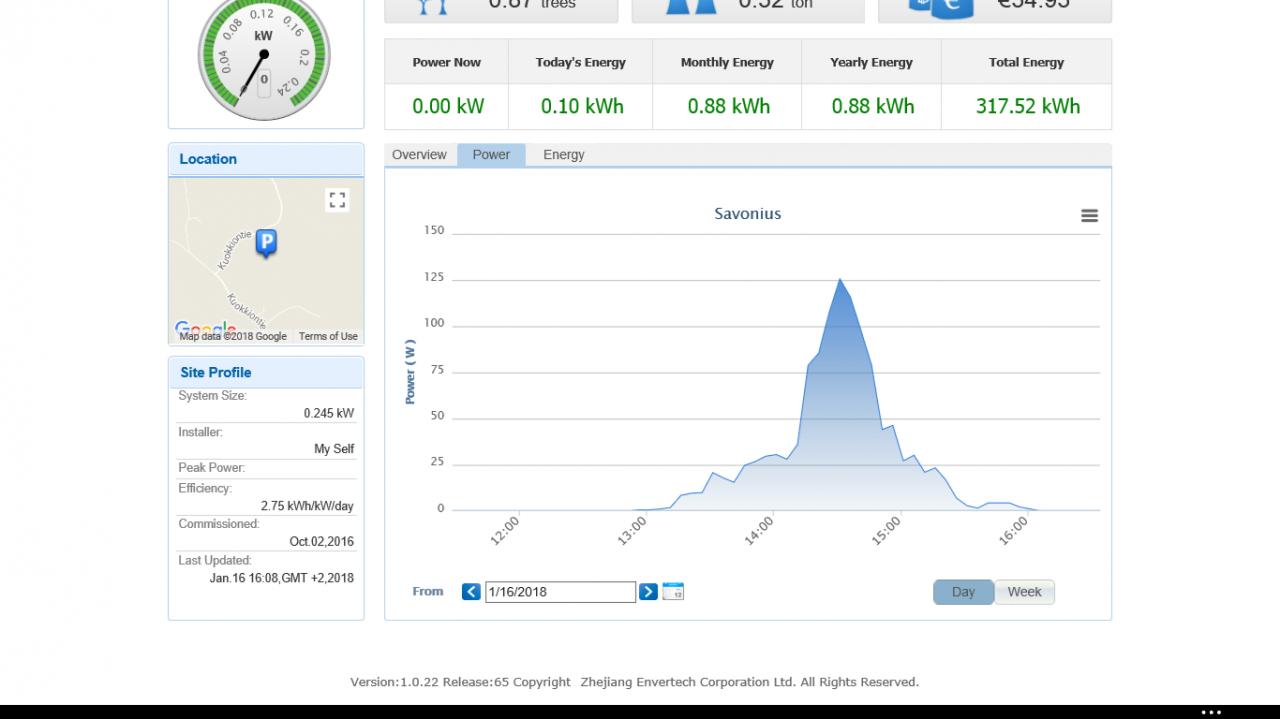
Task: Click the 0.88 kWh value under Monthly Energy
Action: pyautogui.click(x=728, y=106)
